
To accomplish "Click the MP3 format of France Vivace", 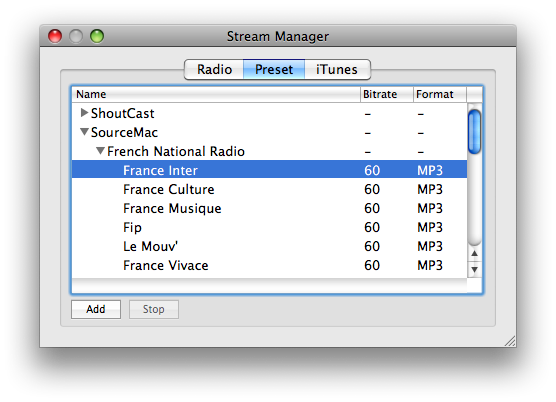I will point(430,266).
